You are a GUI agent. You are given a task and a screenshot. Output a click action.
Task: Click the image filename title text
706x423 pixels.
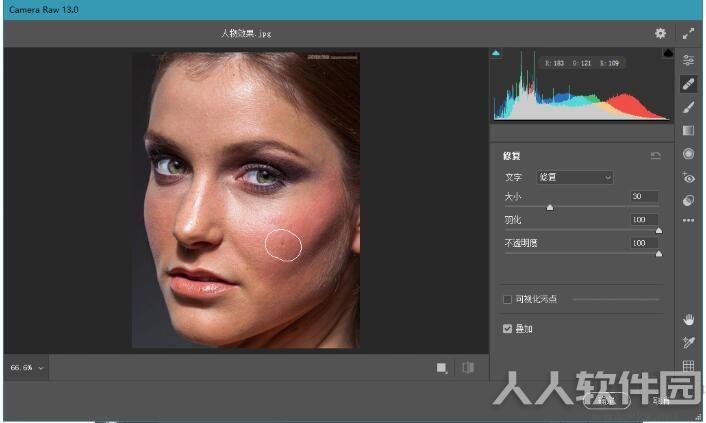(246, 33)
